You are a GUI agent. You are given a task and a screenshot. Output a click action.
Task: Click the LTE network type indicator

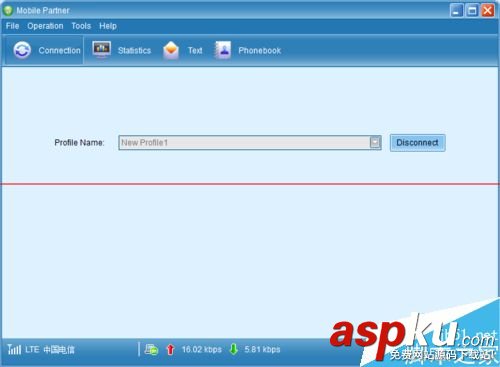32,349
